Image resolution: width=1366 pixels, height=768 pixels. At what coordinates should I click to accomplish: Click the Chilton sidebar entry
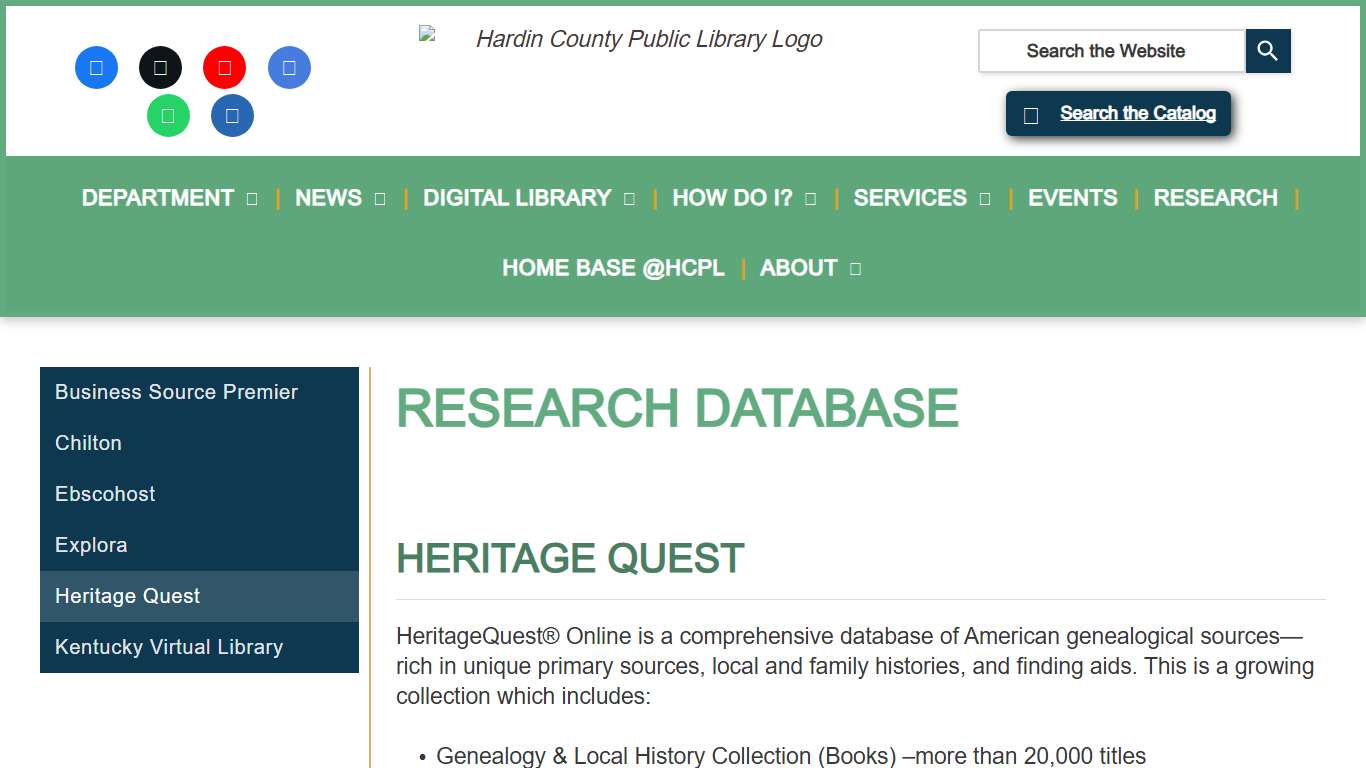click(x=88, y=443)
